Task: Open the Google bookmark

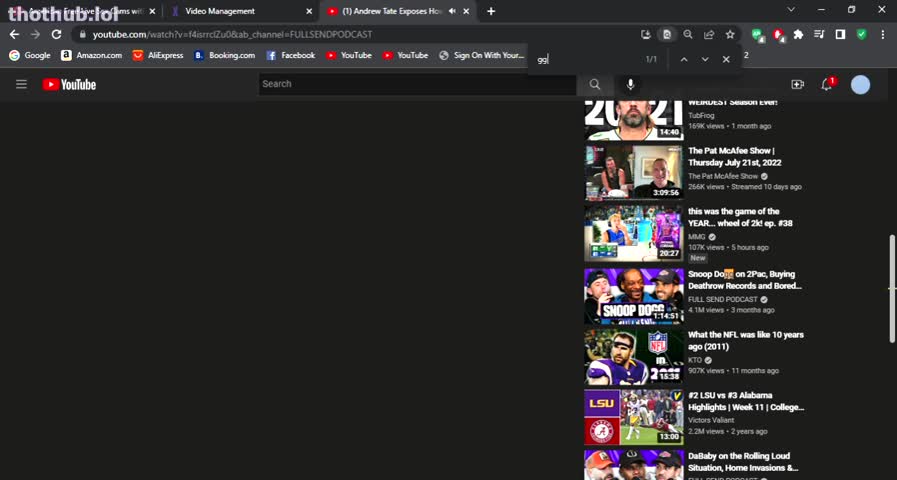Action: [30, 55]
